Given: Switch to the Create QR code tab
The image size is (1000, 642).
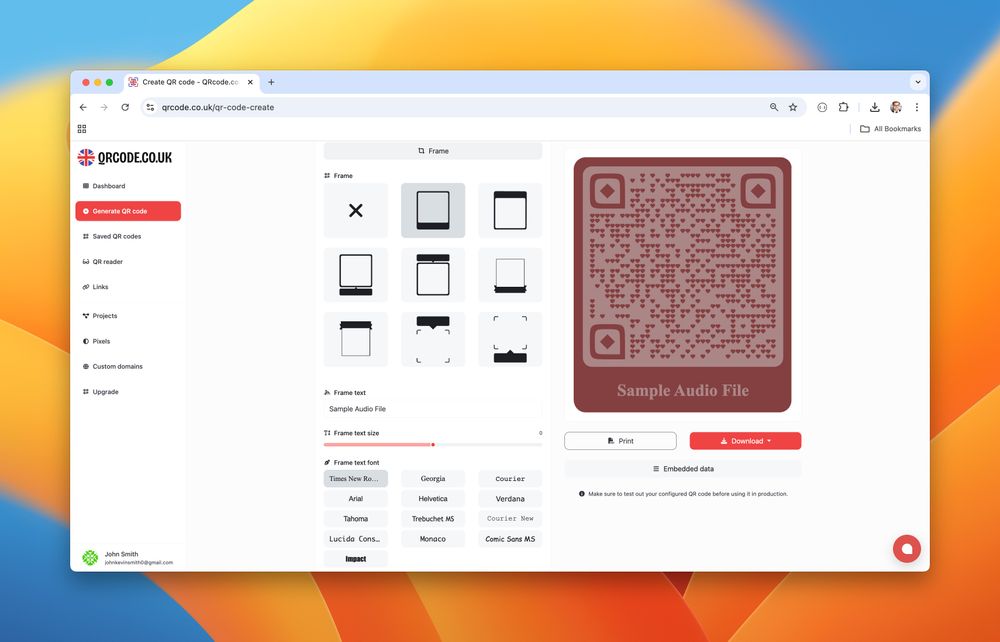Looking at the screenshot, I should 188,82.
